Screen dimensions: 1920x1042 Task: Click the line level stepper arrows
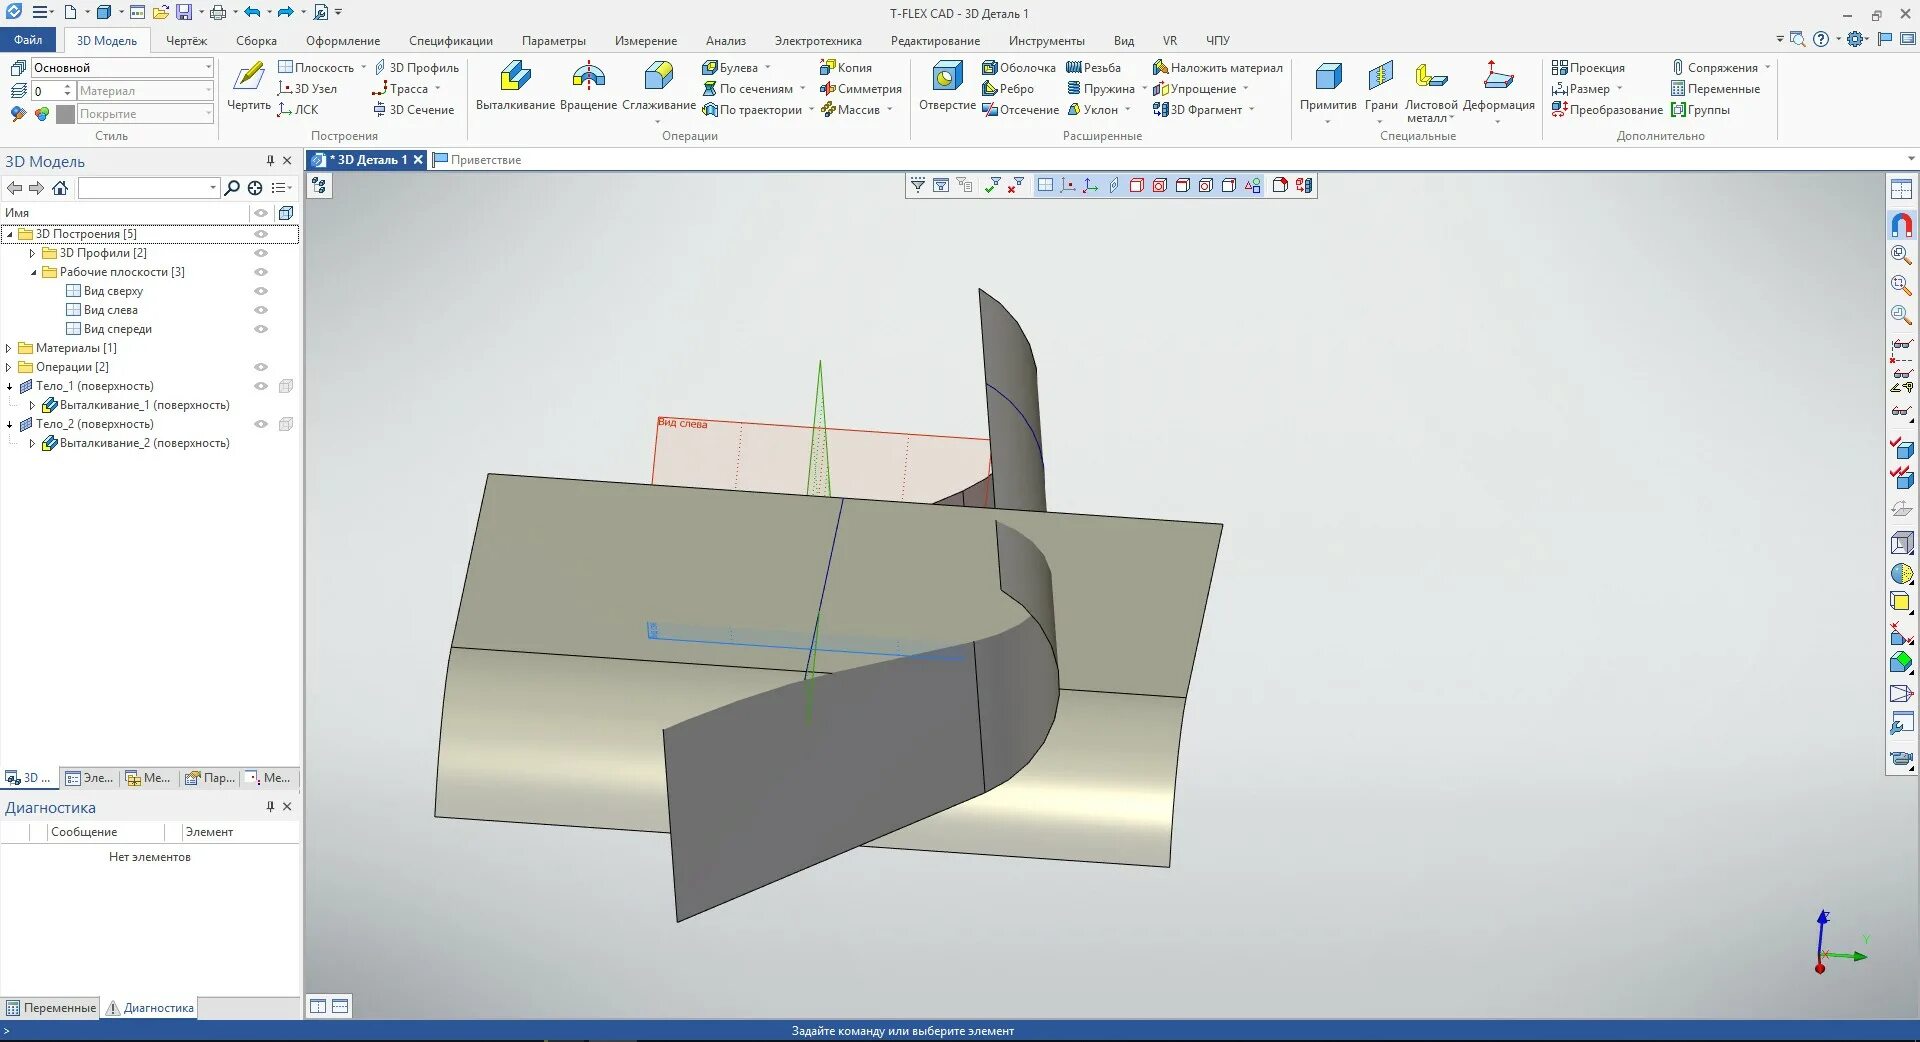68,90
